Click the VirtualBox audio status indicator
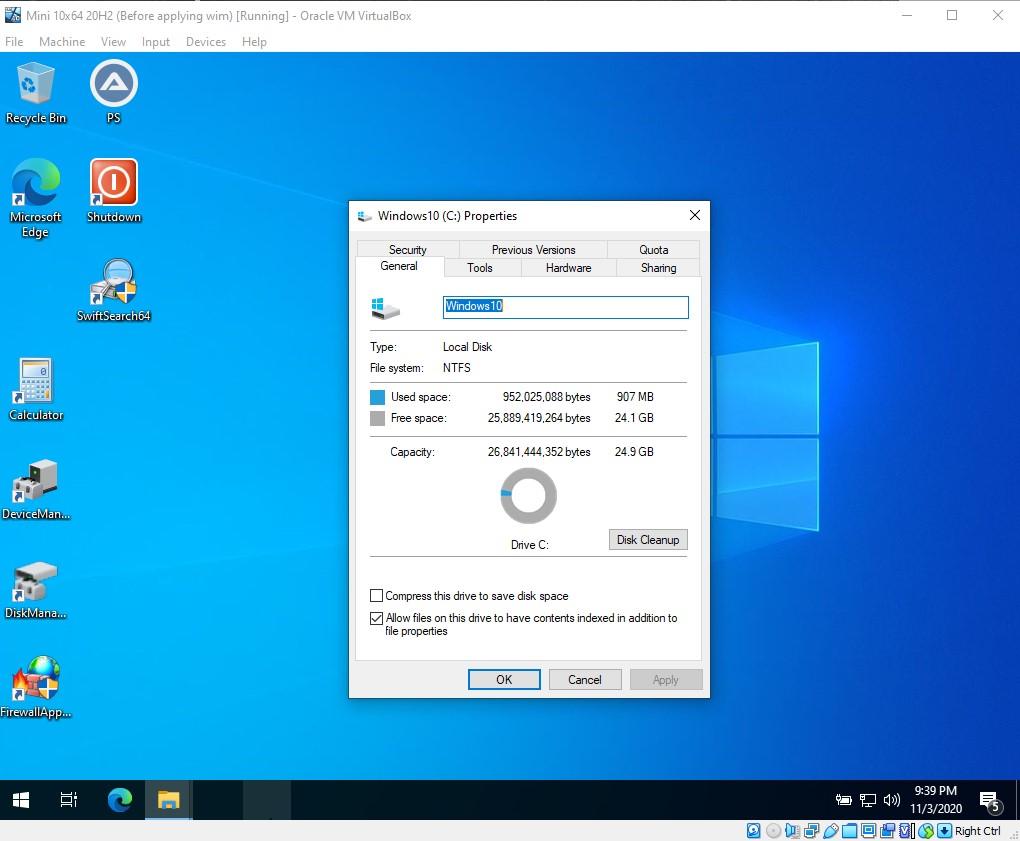The width and height of the screenshot is (1020, 841). click(x=792, y=831)
